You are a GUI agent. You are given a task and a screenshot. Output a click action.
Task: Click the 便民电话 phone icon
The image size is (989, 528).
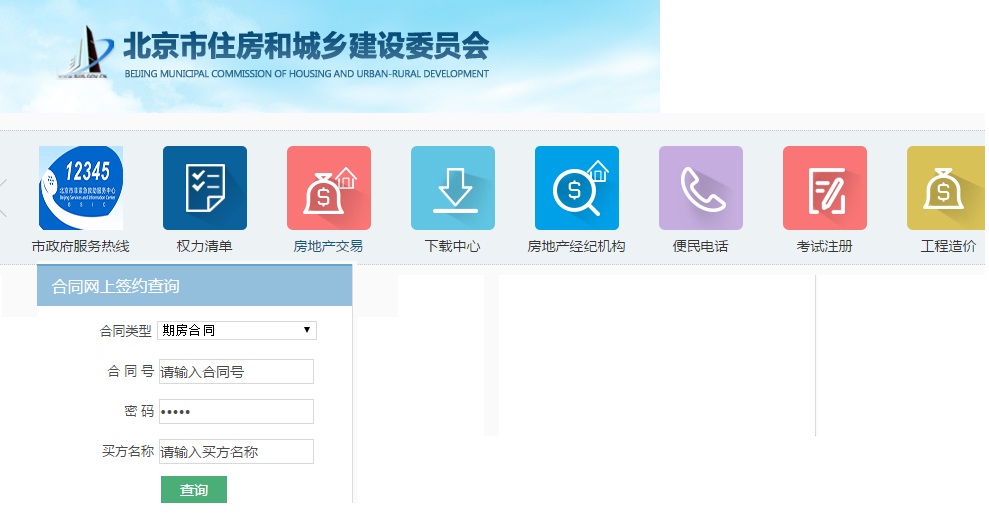coord(701,188)
